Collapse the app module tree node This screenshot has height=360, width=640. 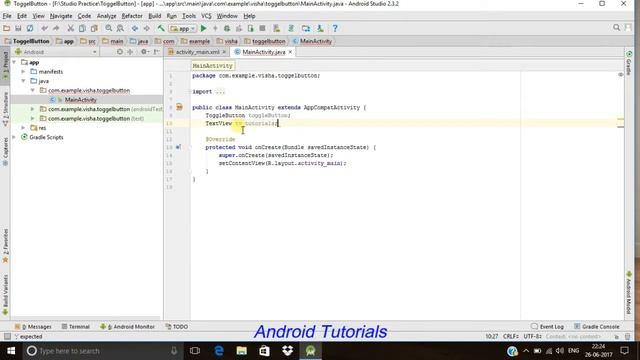pyautogui.click(x=14, y=62)
